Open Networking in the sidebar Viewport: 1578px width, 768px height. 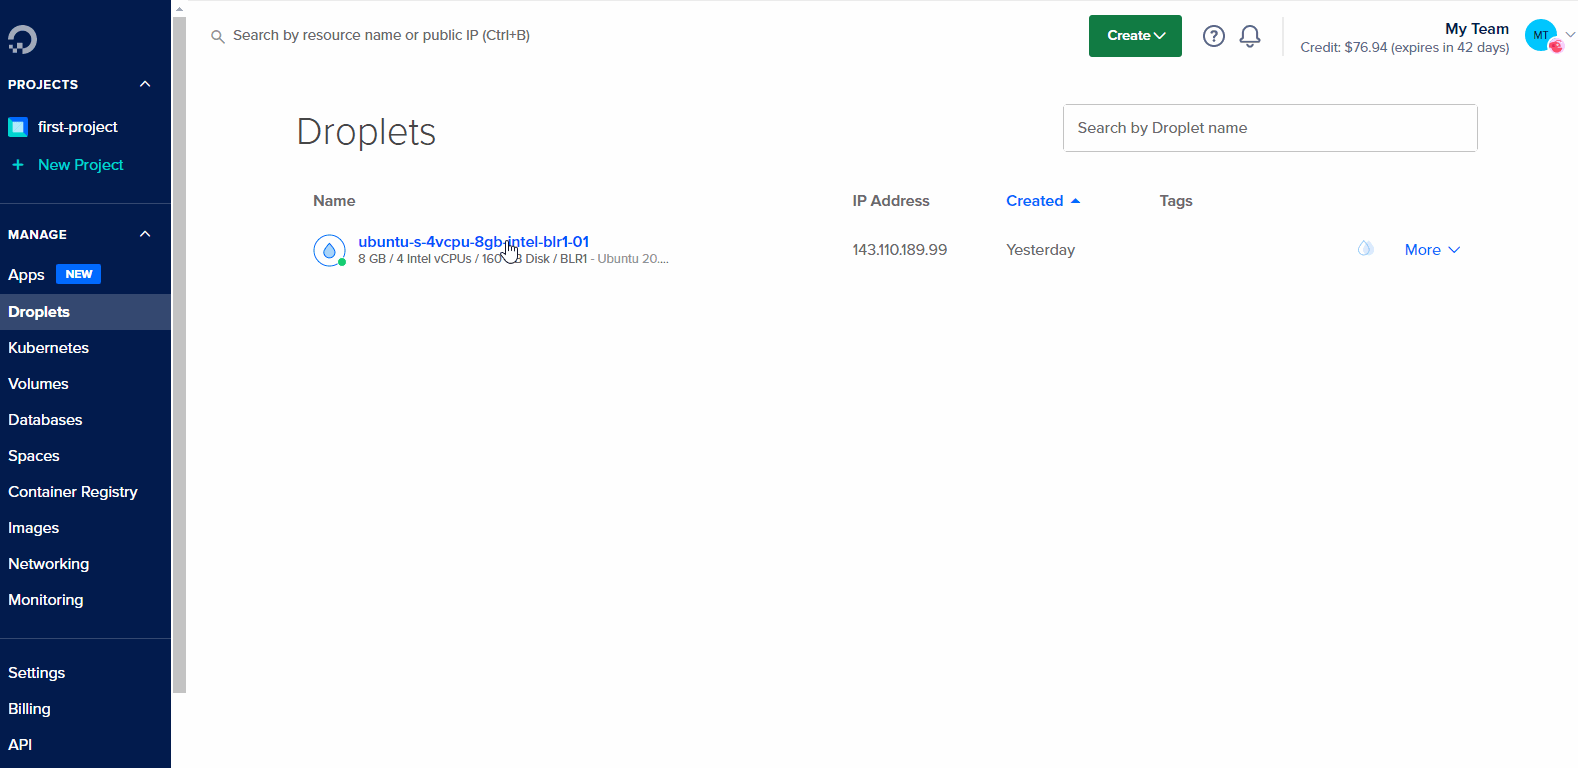click(48, 564)
